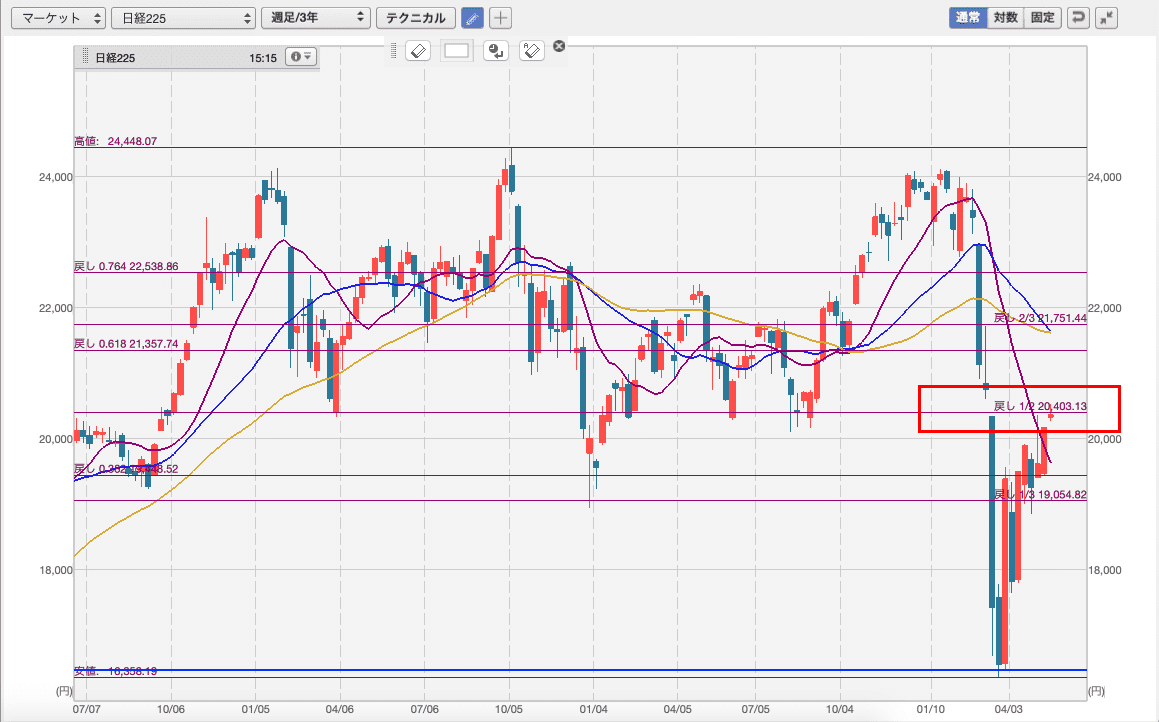Viewport: 1159px width, 722px height.
Task: Close the drawing toolbar with the X
Action: pyautogui.click(x=560, y=46)
